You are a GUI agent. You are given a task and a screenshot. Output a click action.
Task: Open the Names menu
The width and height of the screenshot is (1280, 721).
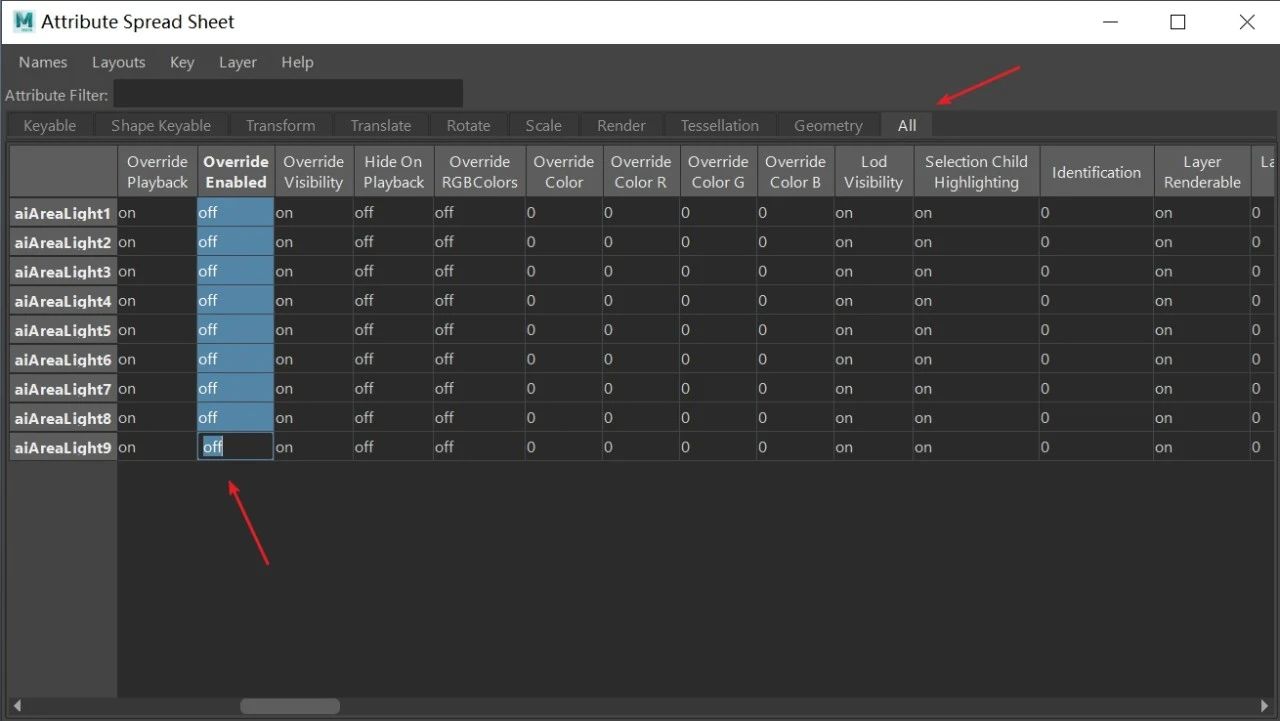[x=43, y=62]
